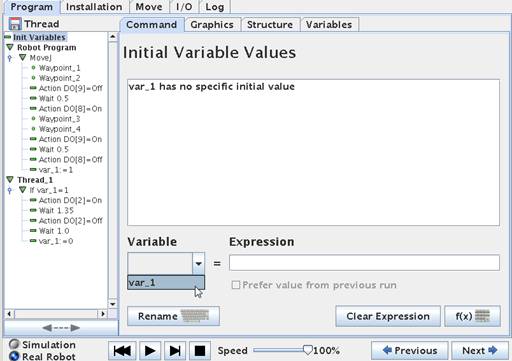The height and width of the screenshot is (361, 512).
Task: Open the Variable dropdown arrow
Action: pyautogui.click(x=198, y=264)
